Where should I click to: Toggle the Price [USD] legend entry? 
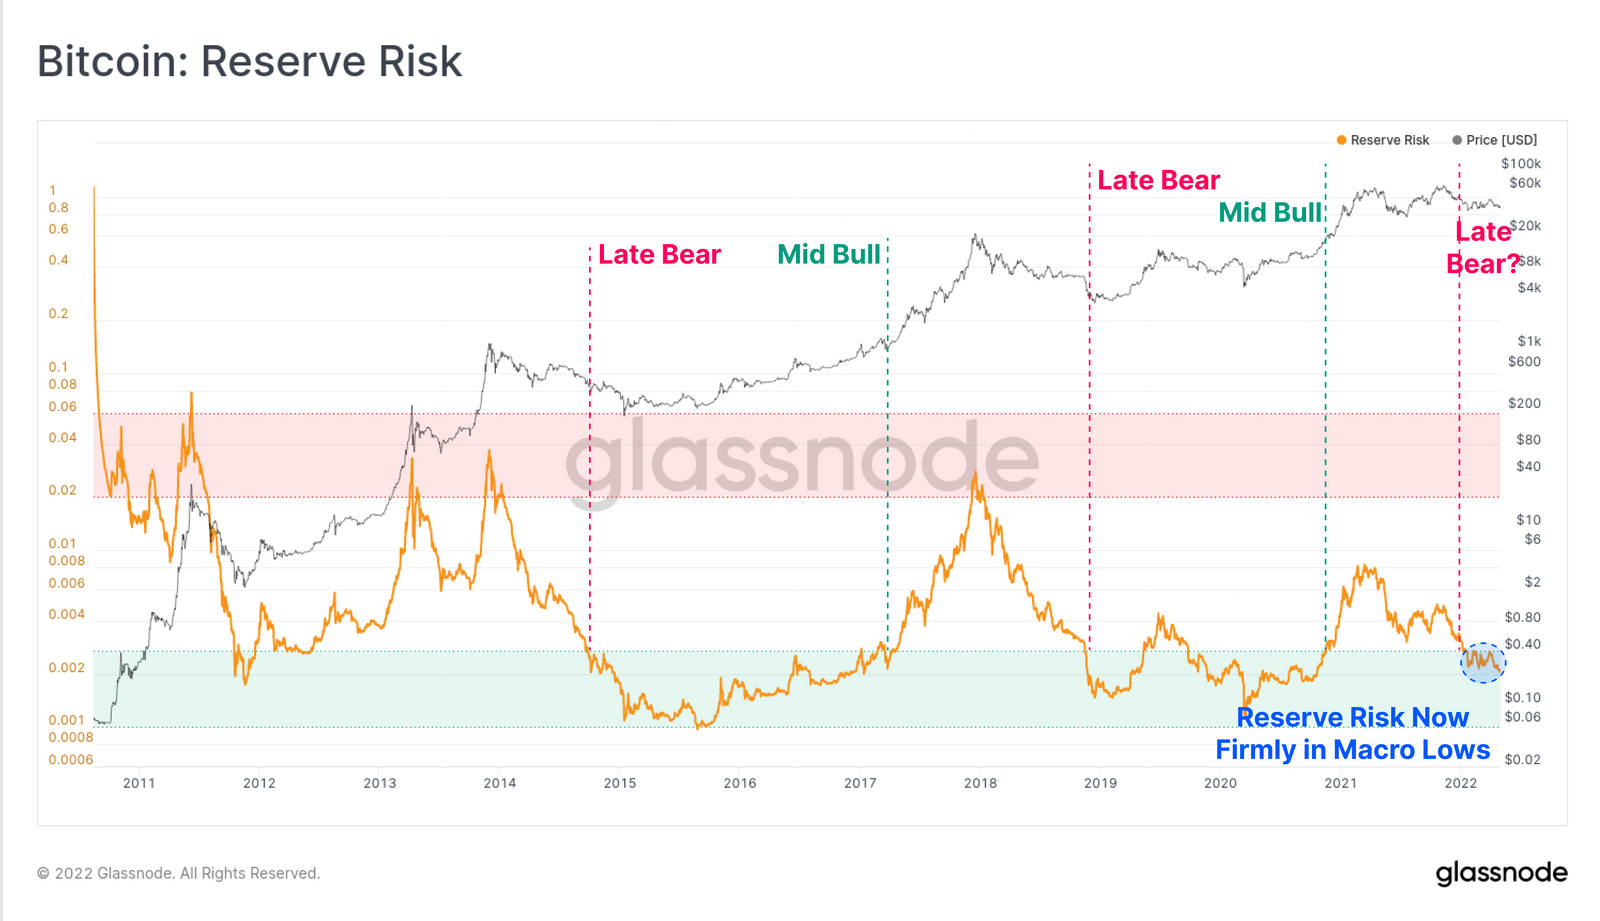[1495, 140]
